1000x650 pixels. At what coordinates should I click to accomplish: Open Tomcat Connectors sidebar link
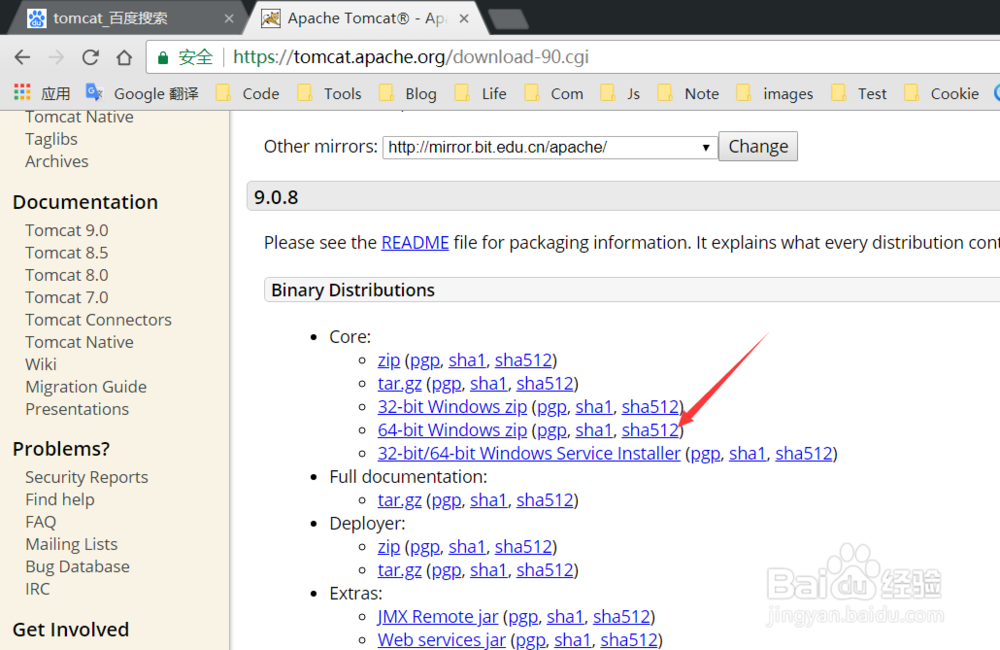coord(99,320)
